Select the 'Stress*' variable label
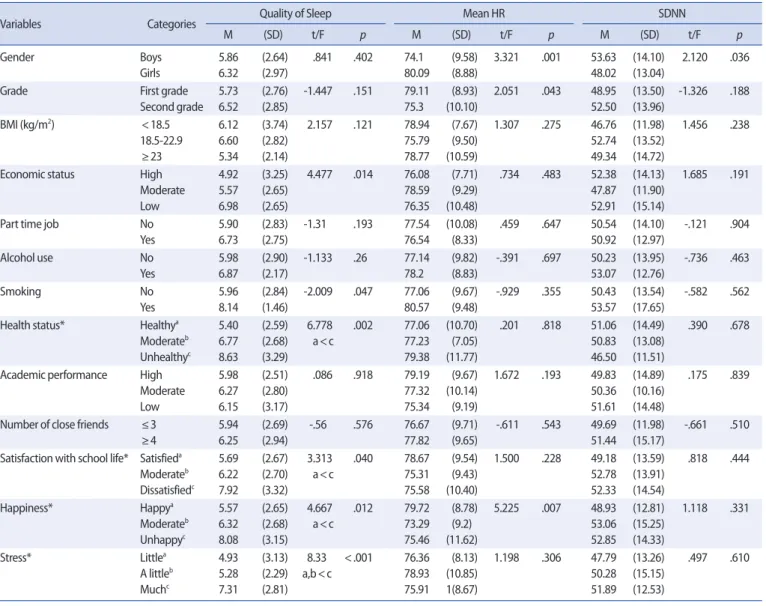The width and height of the screenshot is (766, 606). click(16, 558)
